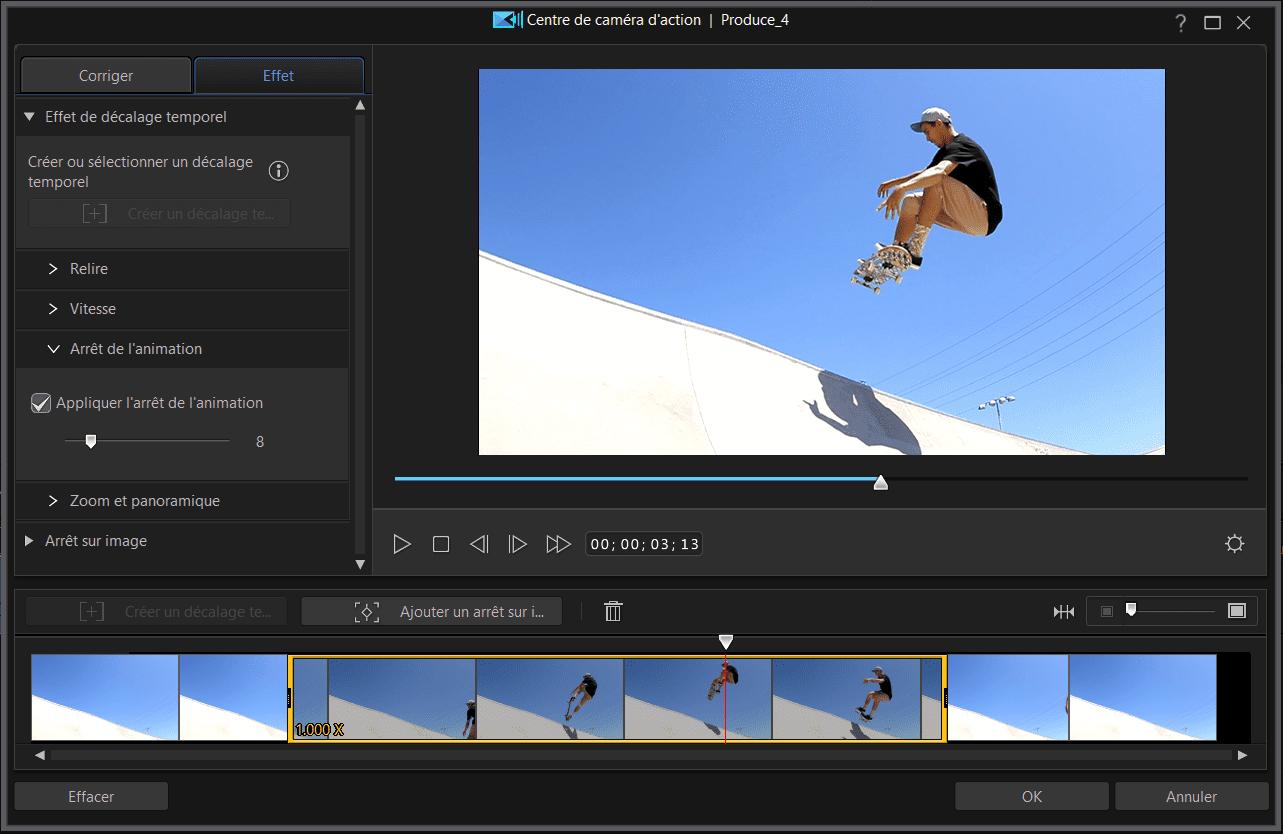Click the "Ajouter un arrêt sur i..." button
1283x834 pixels.
pos(431,610)
